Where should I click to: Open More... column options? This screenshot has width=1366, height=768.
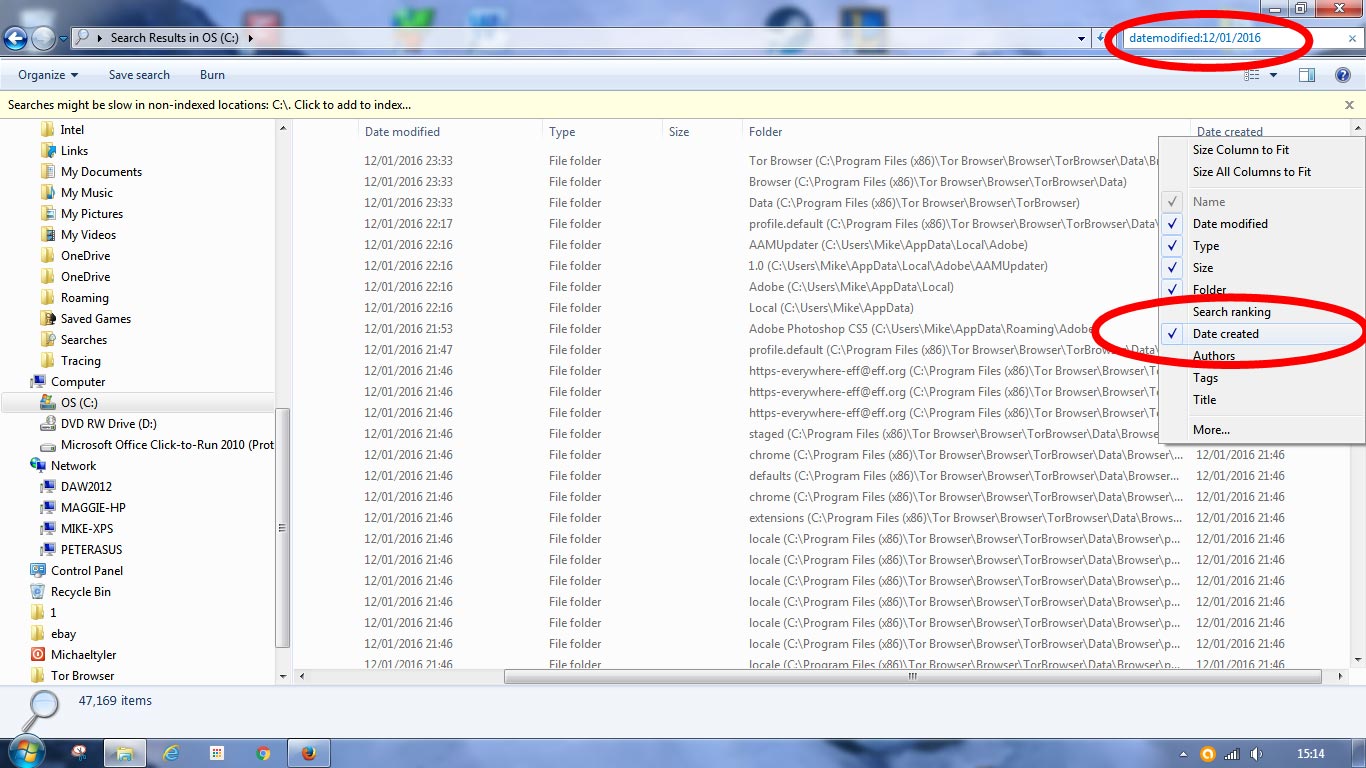(x=1262, y=430)
